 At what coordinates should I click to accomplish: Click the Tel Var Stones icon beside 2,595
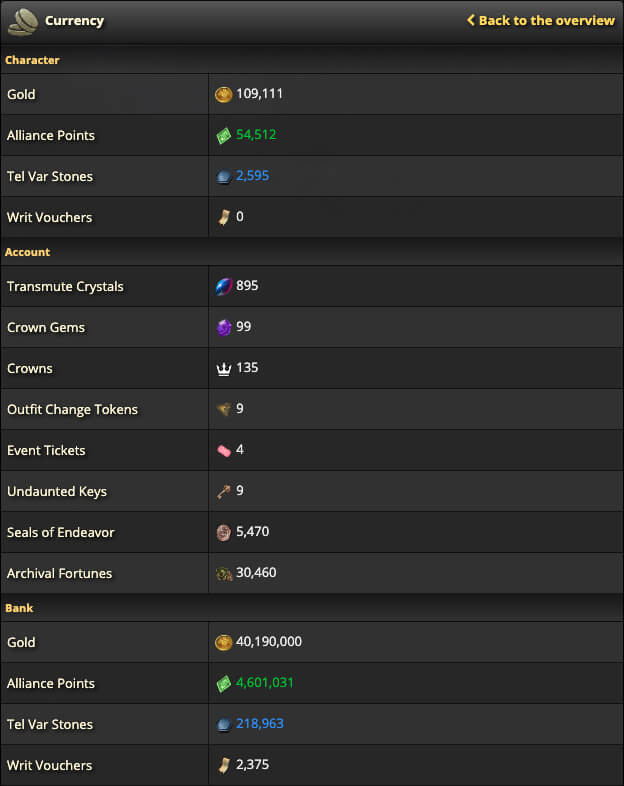pyautogui.click(x=224, y=176)
